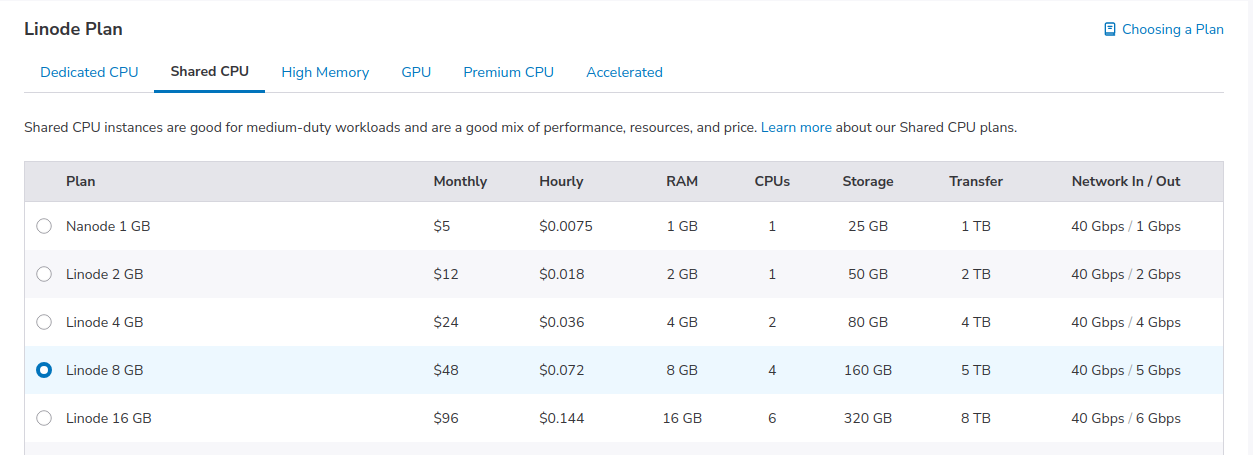Open the Accelerated plans tab
Screen dimensions: 1253x455
624,72
